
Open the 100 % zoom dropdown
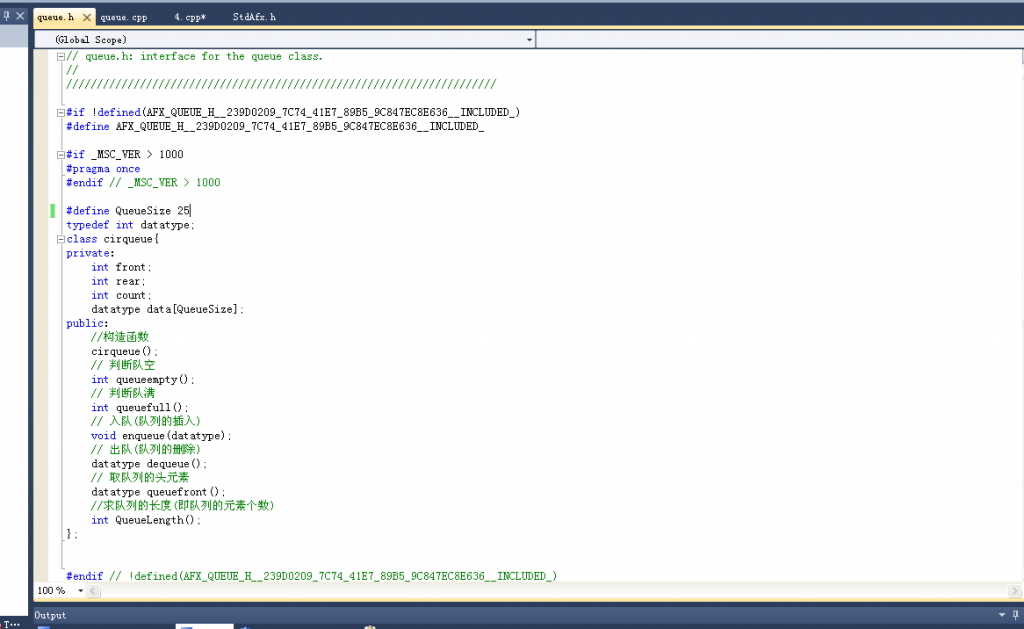[80, 590]
